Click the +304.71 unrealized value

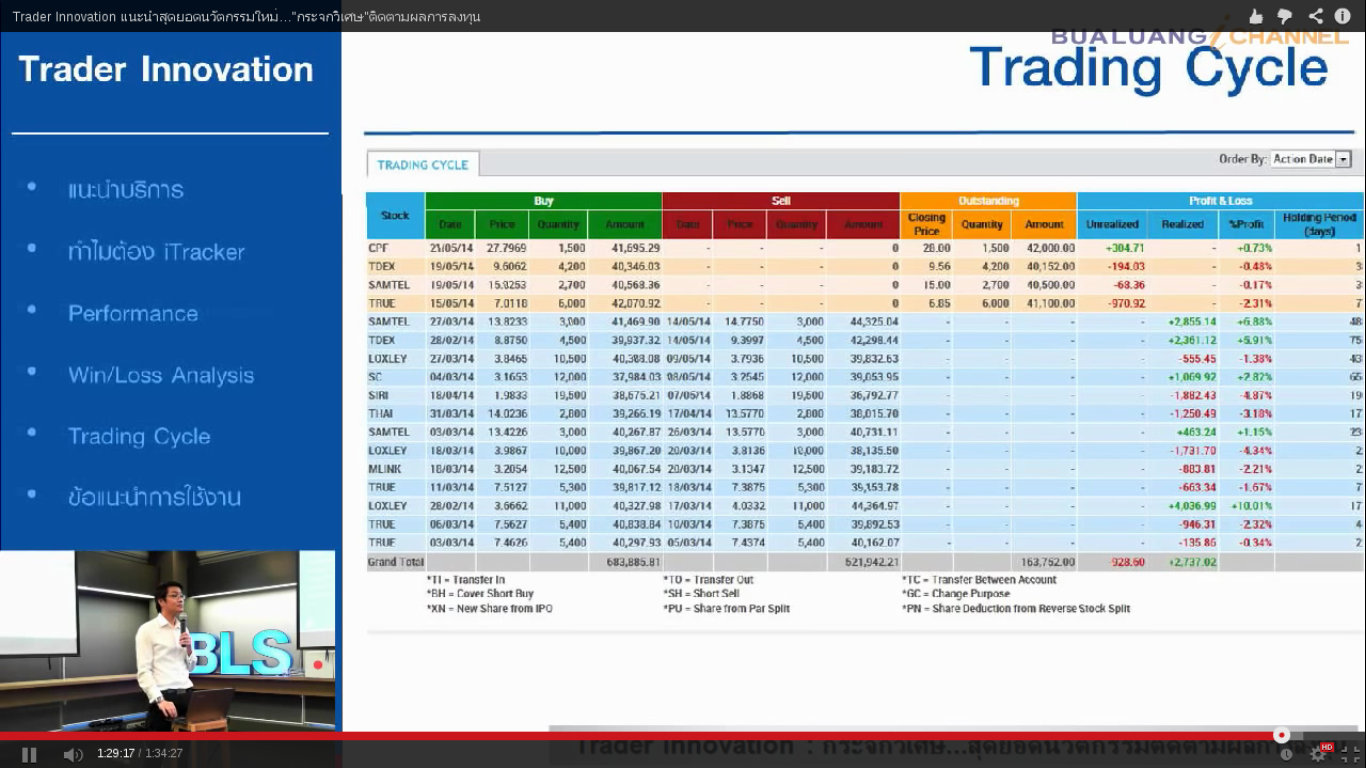point(1125,247)
